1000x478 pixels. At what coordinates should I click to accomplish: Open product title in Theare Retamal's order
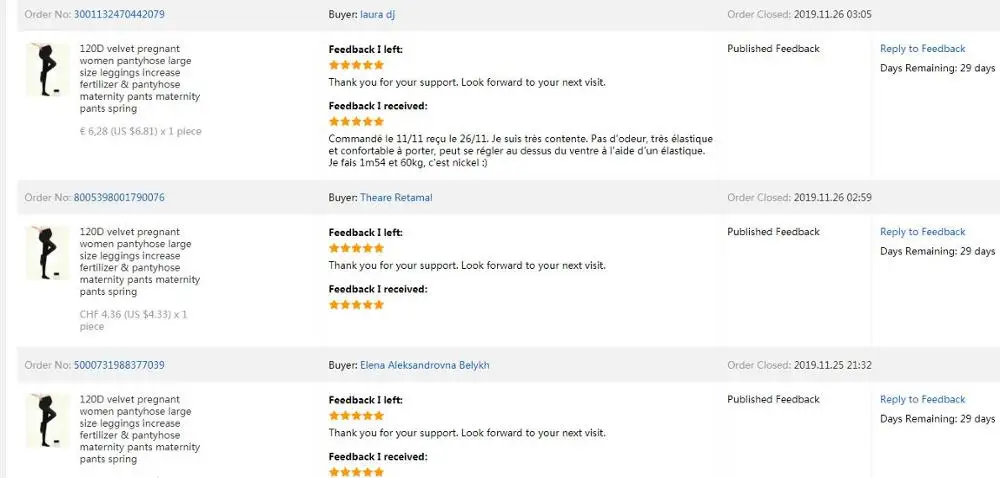(x=139, y=261)
